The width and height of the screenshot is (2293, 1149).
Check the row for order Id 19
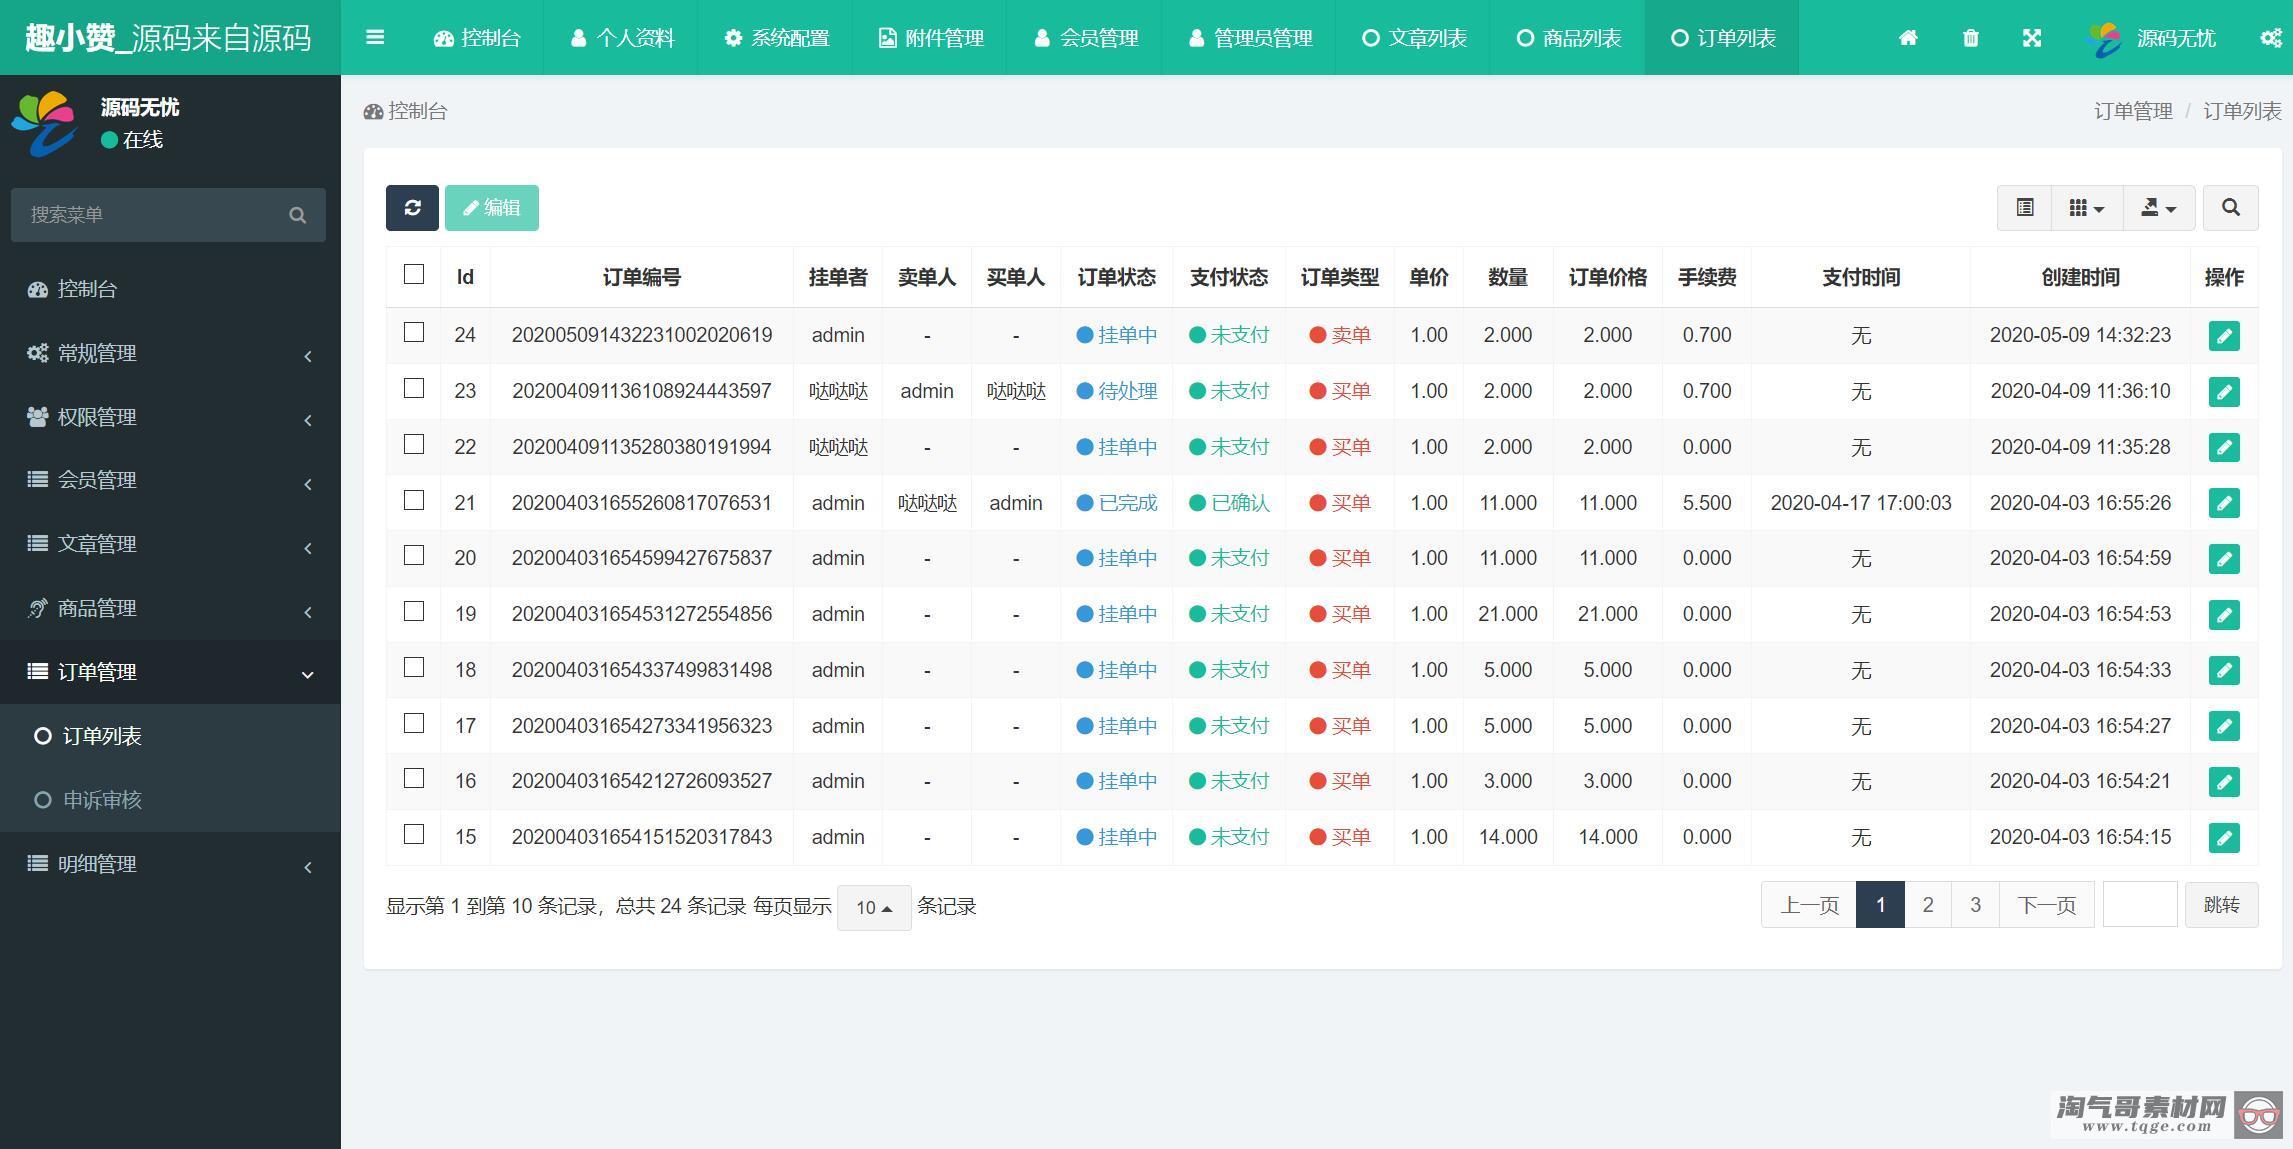point(414,611)
